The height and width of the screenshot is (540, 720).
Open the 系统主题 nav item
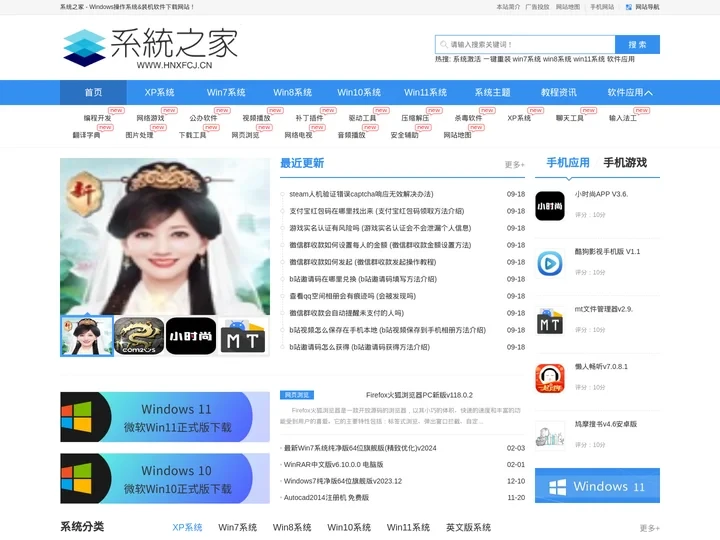(x=492, y=92)
